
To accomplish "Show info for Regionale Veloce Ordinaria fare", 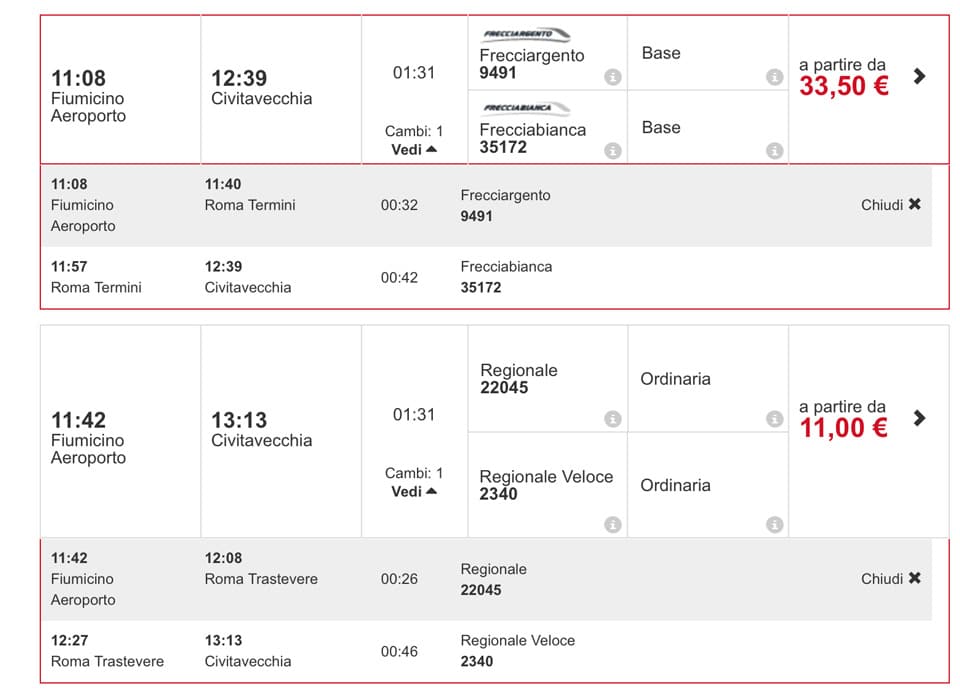I will (774, 524).
